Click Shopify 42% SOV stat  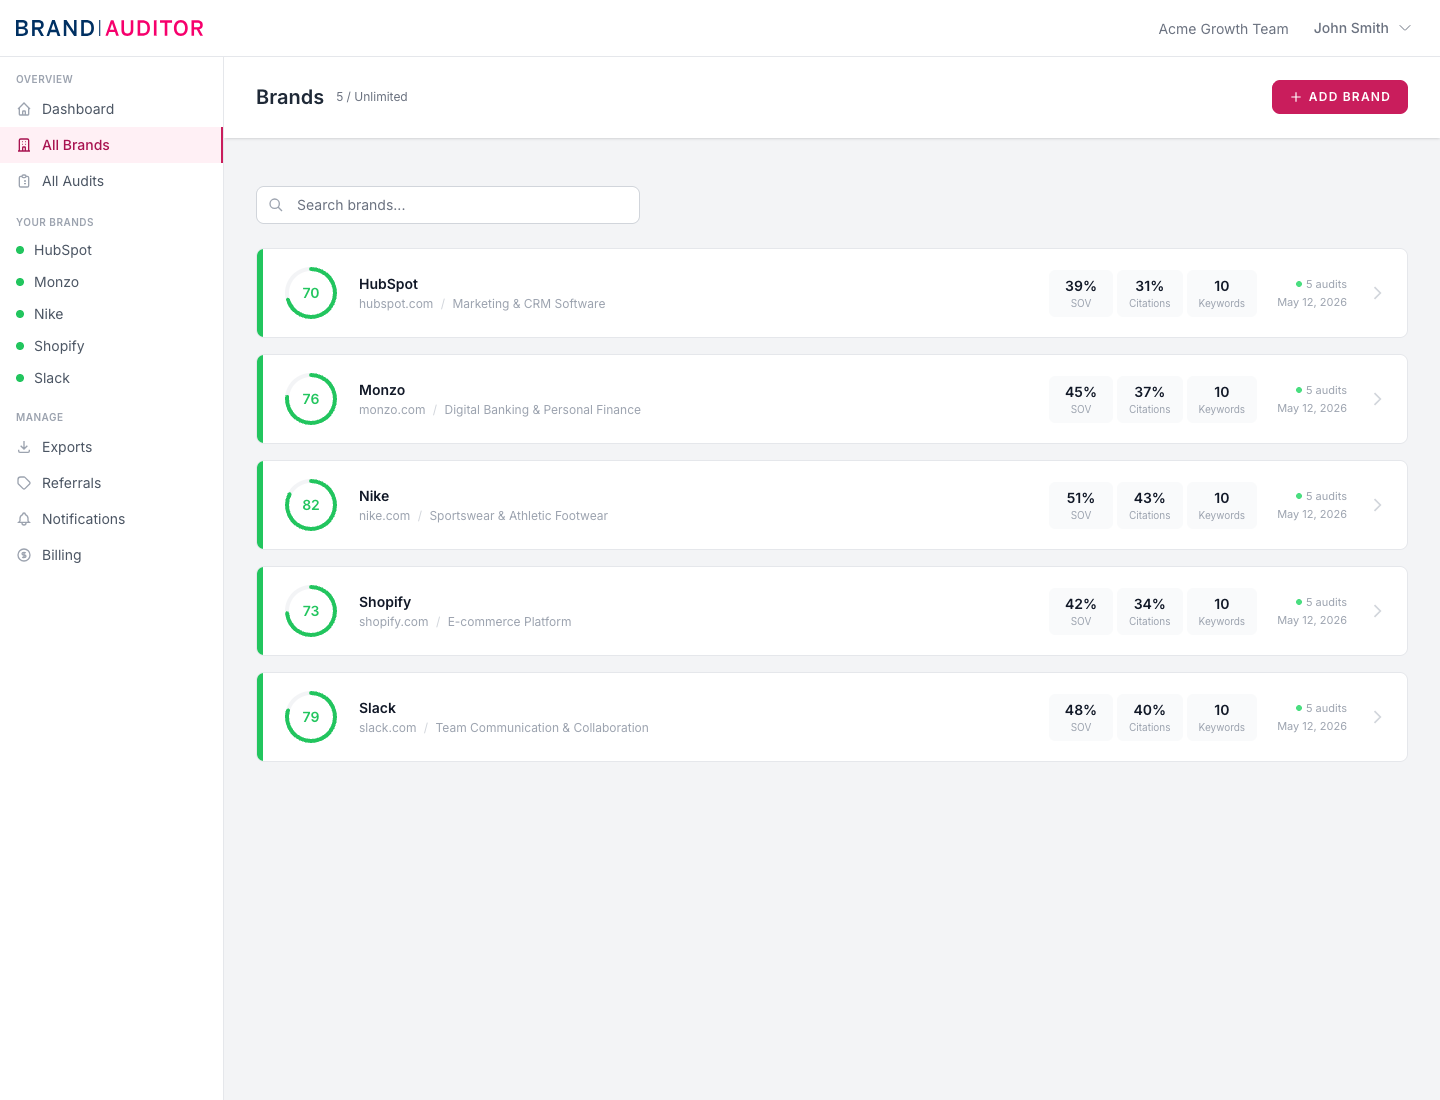tap(1081, 611)
